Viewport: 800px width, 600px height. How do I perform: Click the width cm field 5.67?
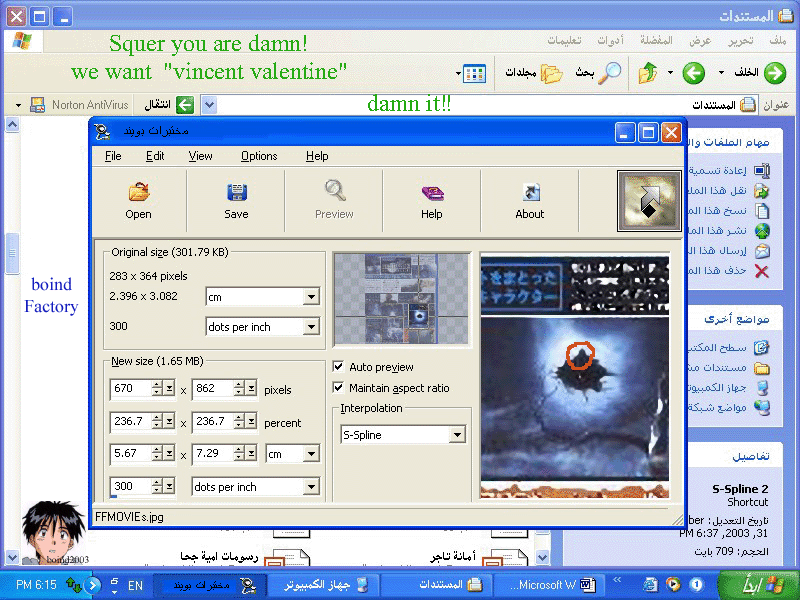(131, 454)
